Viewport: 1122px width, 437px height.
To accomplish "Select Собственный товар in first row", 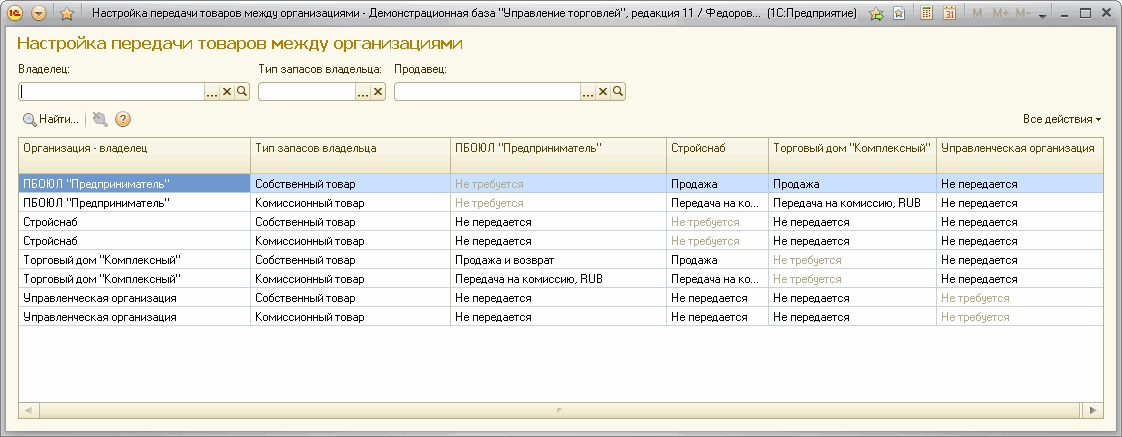I will tap(351, 184).
